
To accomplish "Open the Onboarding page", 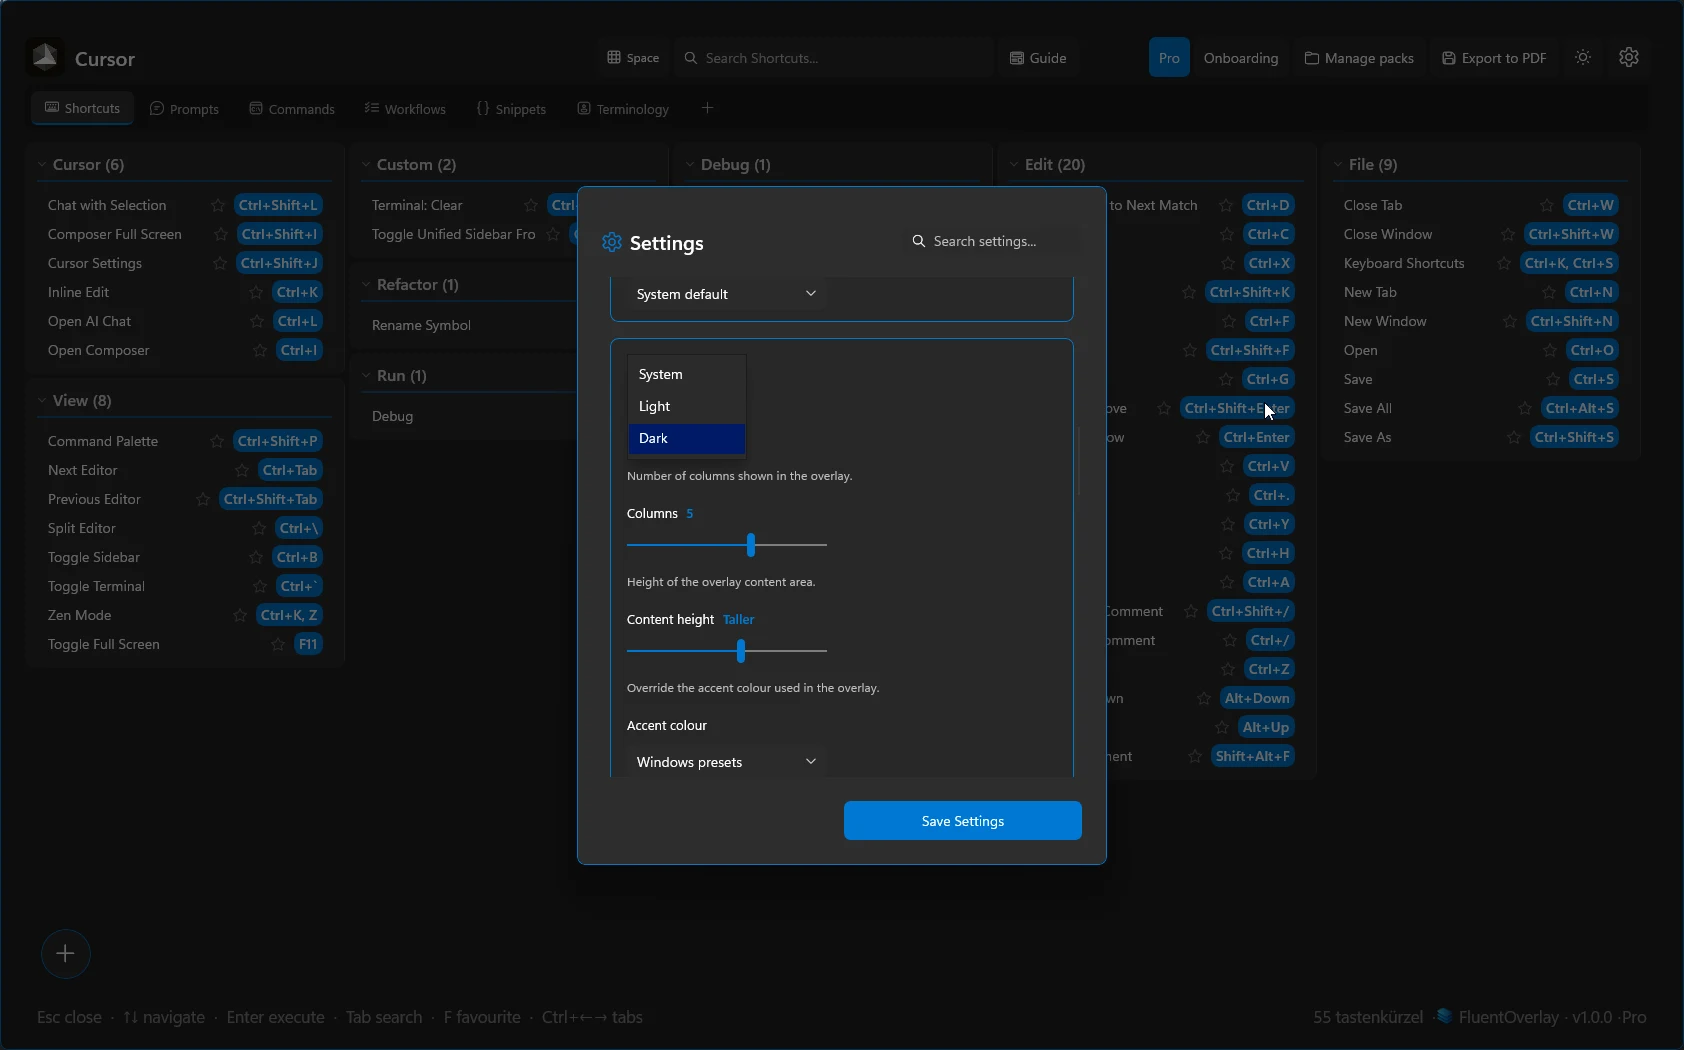I will pos(1240,57).
